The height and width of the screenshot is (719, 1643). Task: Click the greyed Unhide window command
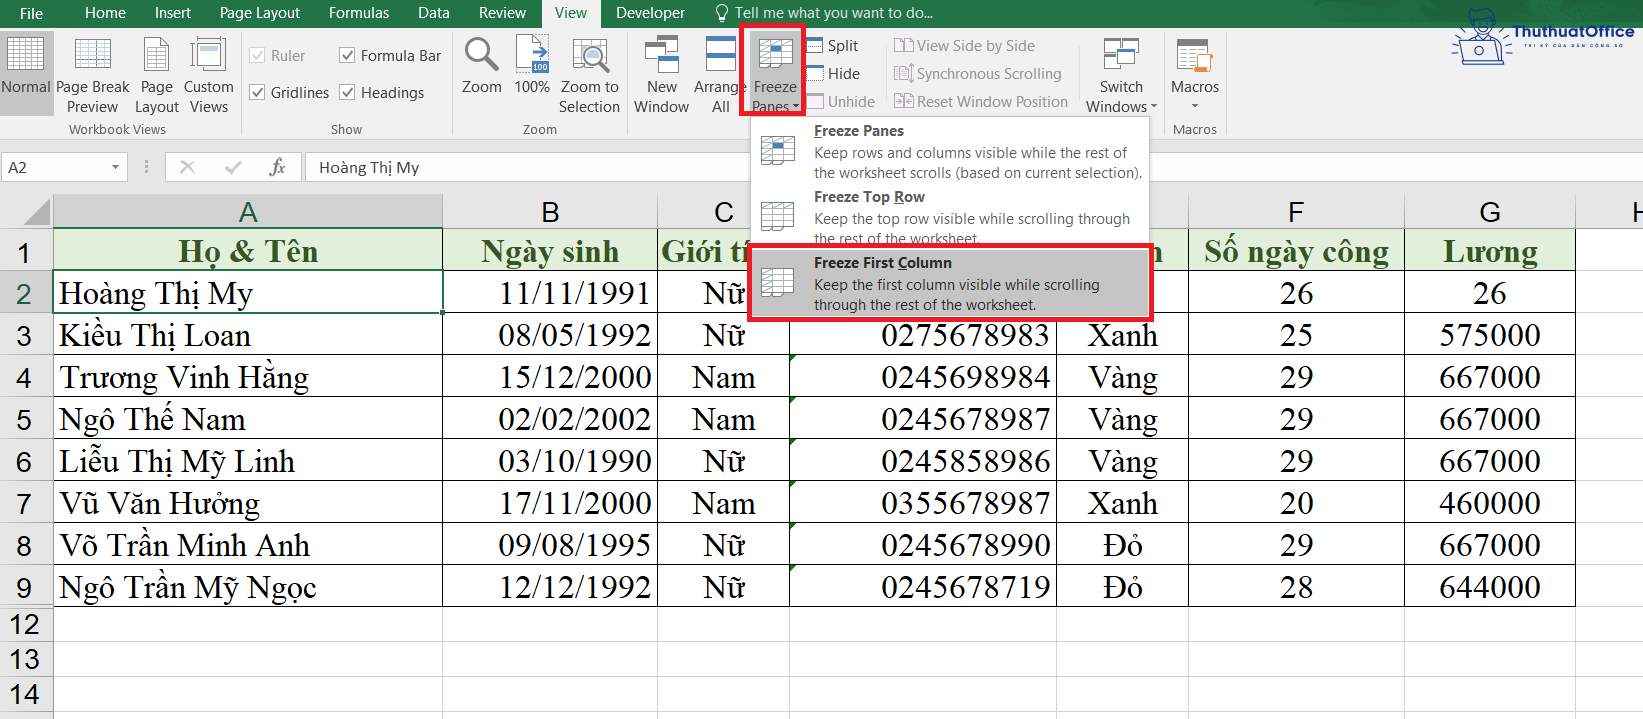point(840,102)
